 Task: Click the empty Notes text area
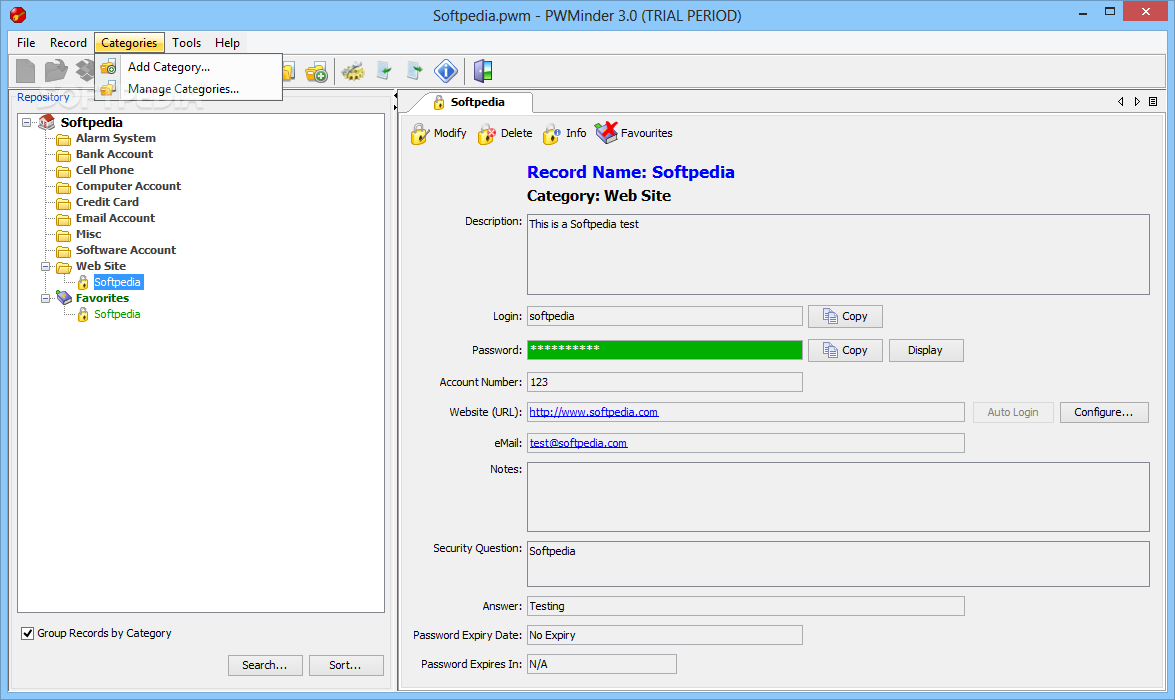click(x=838, y=497)
